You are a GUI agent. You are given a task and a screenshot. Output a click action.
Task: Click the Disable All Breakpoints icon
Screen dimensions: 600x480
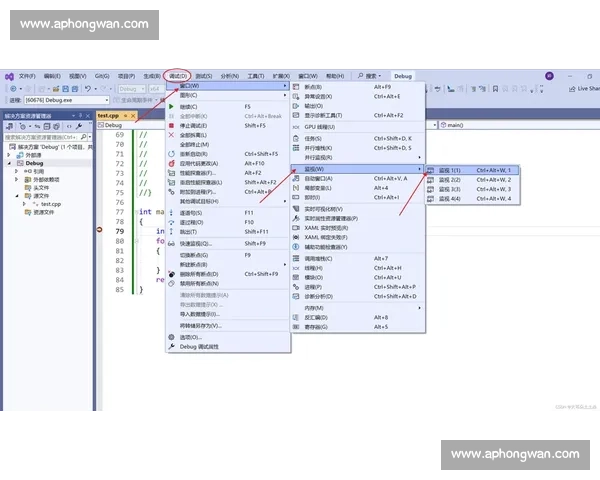coord(171,284)
